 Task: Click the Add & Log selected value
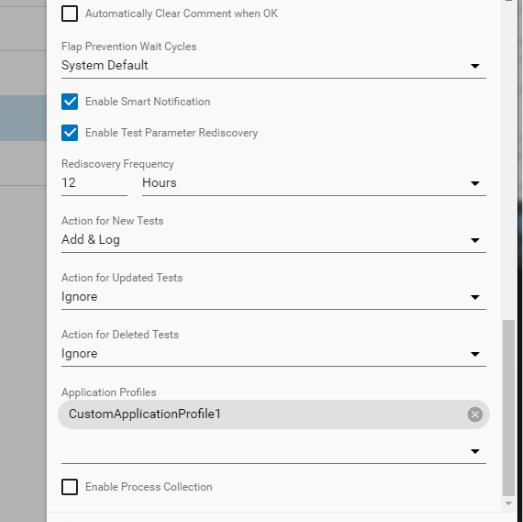pyautogui.click(x=90, y=240)
